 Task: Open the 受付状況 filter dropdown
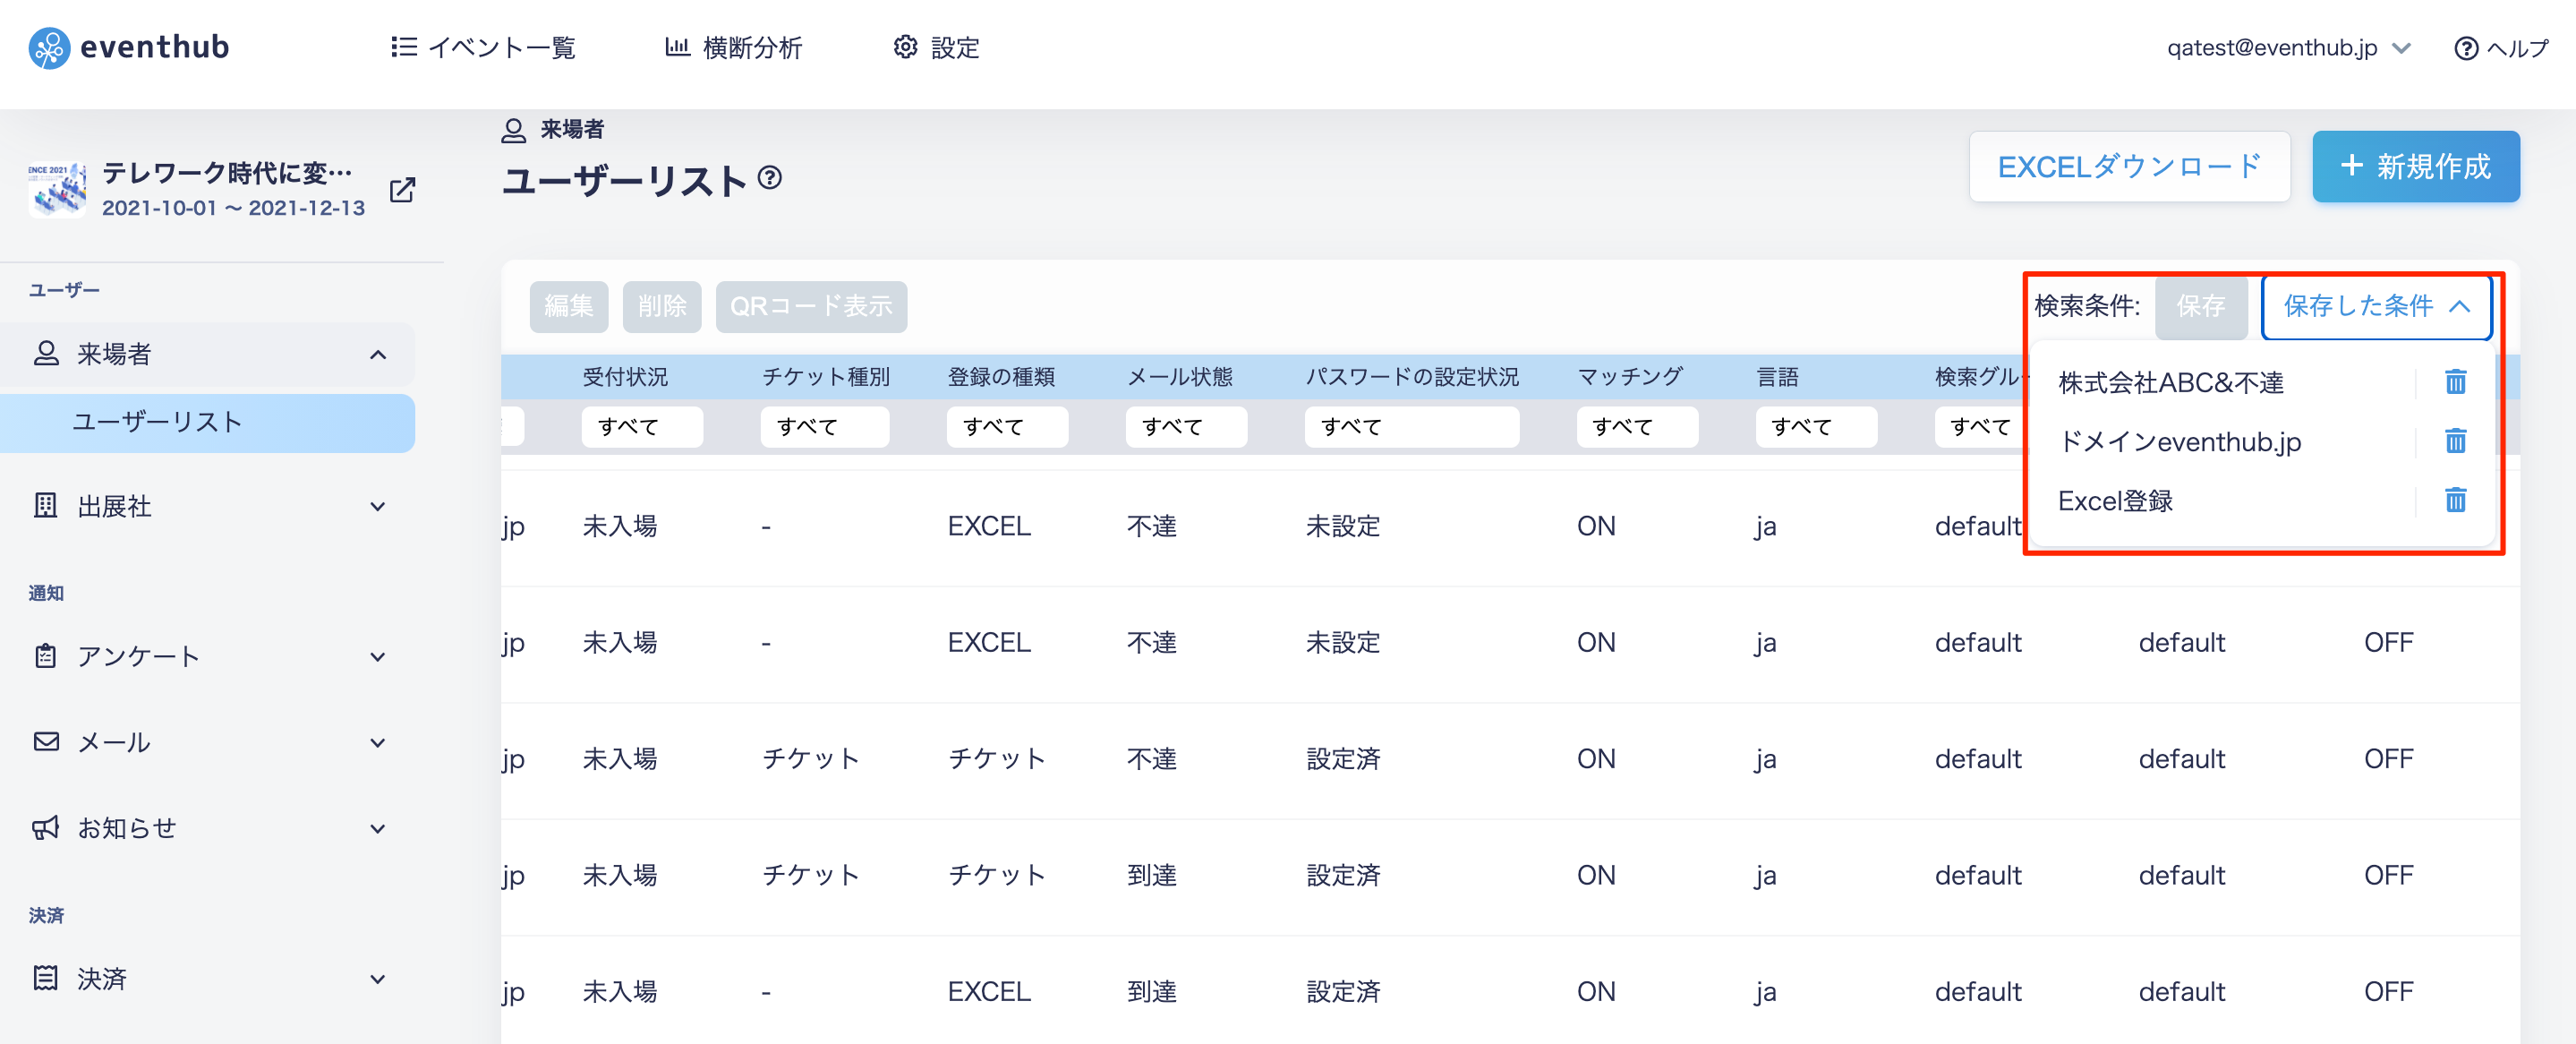642,426
